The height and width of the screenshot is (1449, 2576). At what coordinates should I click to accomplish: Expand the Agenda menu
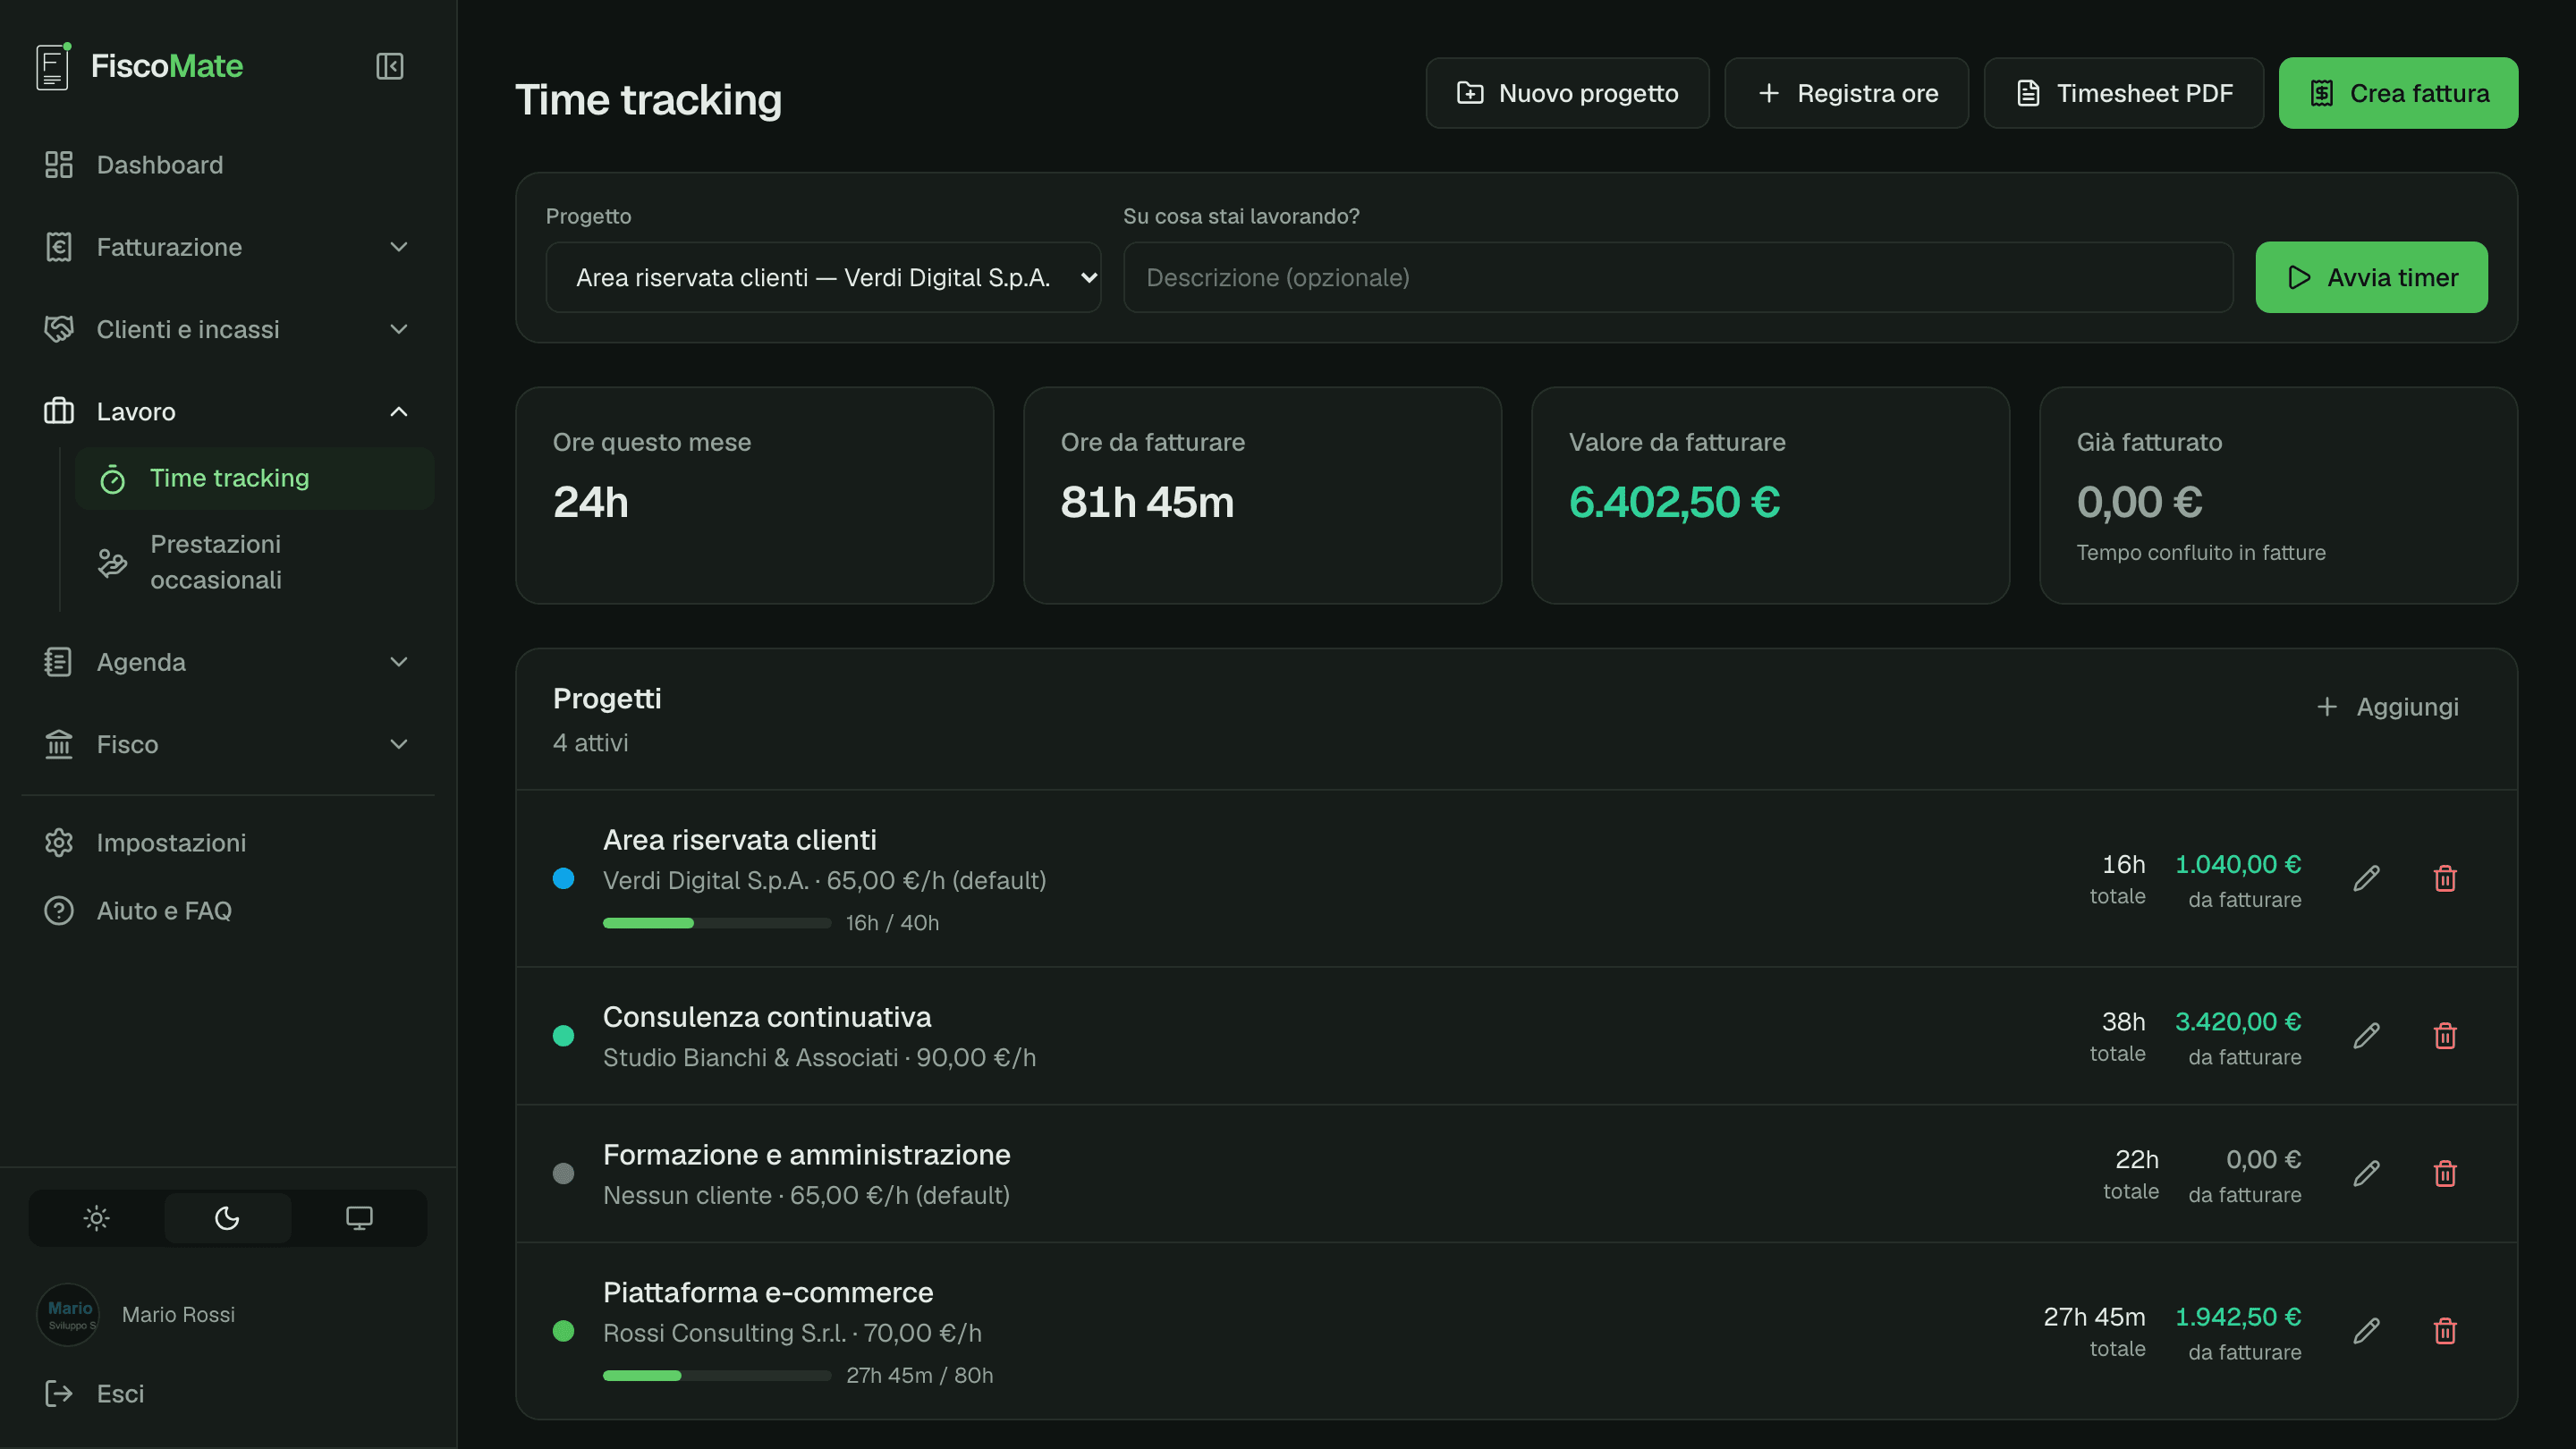point(228,662)
